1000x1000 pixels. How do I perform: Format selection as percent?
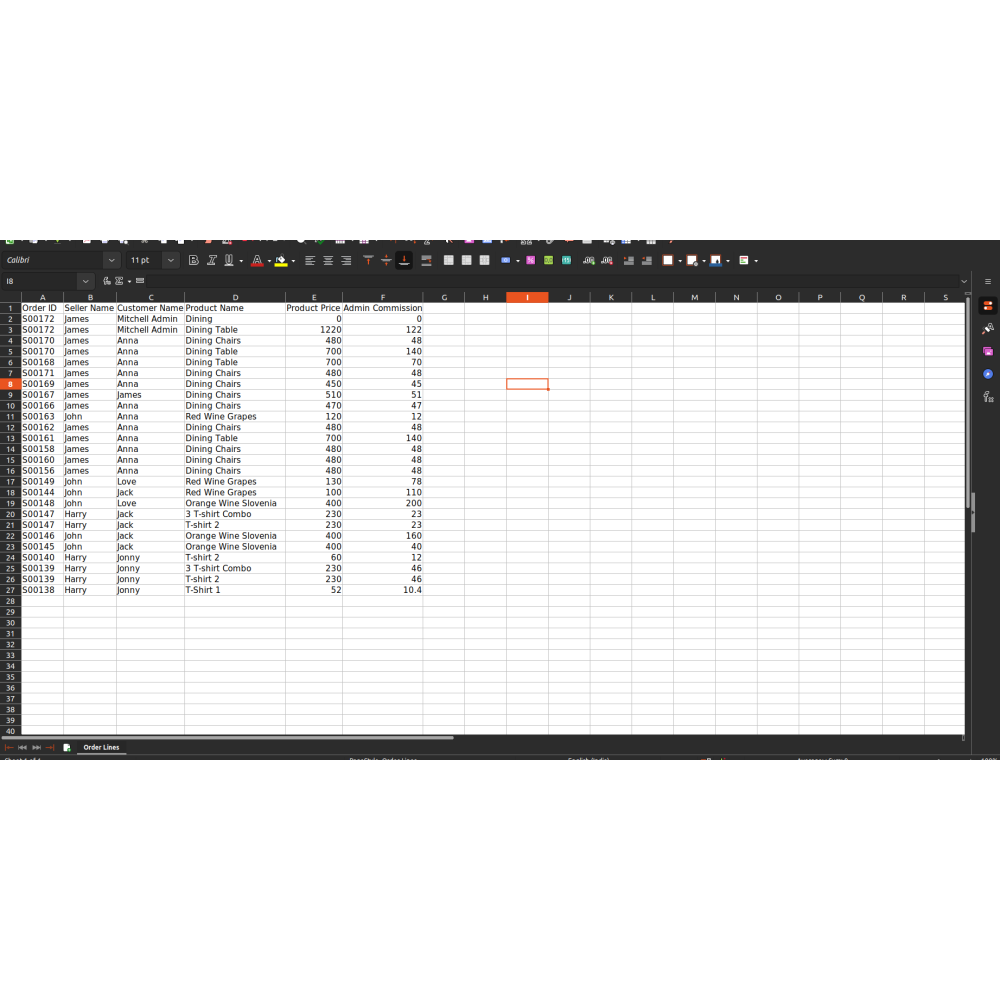coord(530,261)
